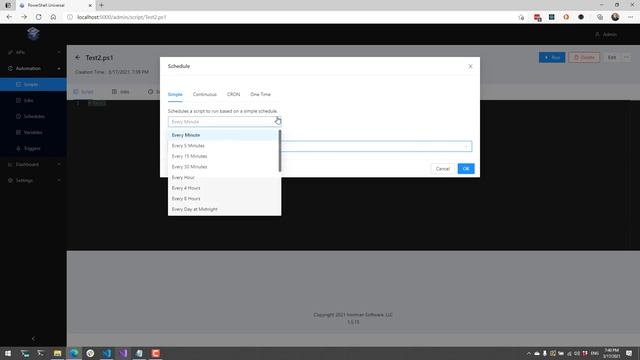This screenshot has width=640, height=360.
Task: Open Scripts in the sidebar
Action: [x=33, y=84]
